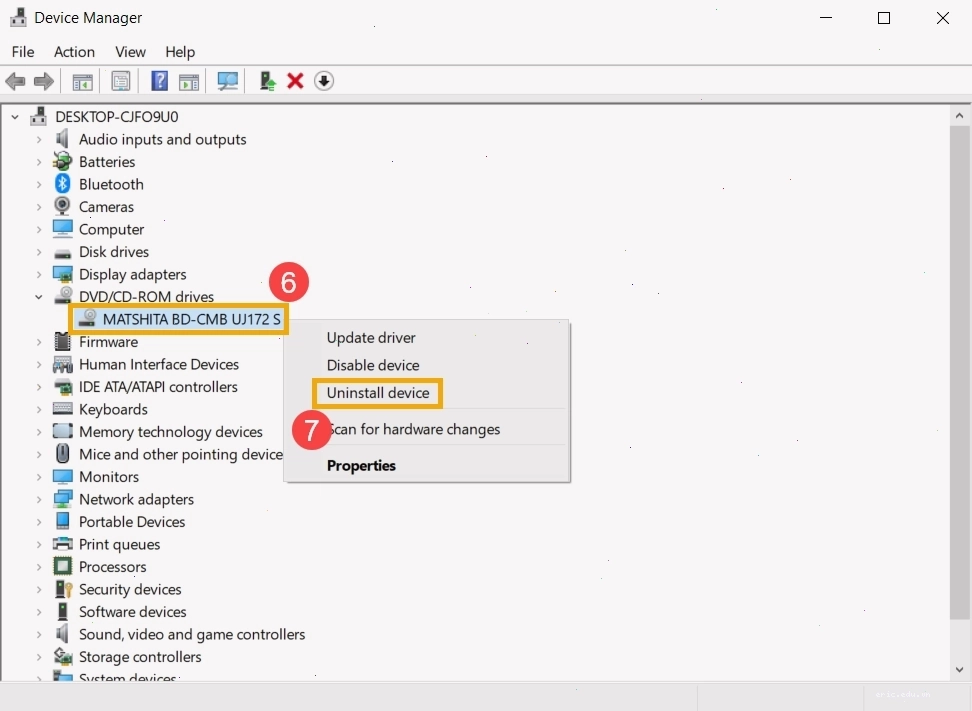Viewport: 972px width, 711px height.
Task: Click the Update device driver toolbar icon
Action: coord(267,81)
